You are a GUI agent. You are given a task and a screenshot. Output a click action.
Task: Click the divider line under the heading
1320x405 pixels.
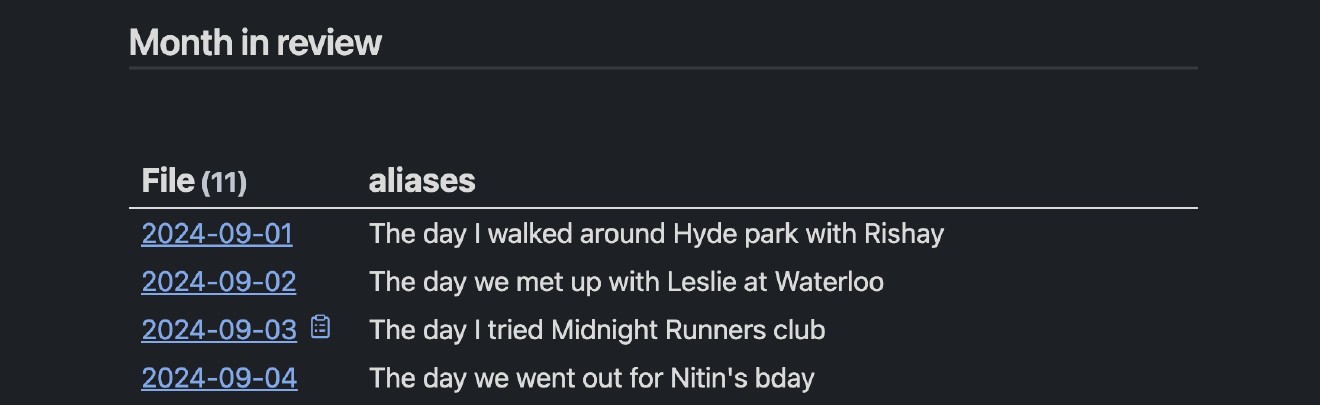tap(663, 68)
